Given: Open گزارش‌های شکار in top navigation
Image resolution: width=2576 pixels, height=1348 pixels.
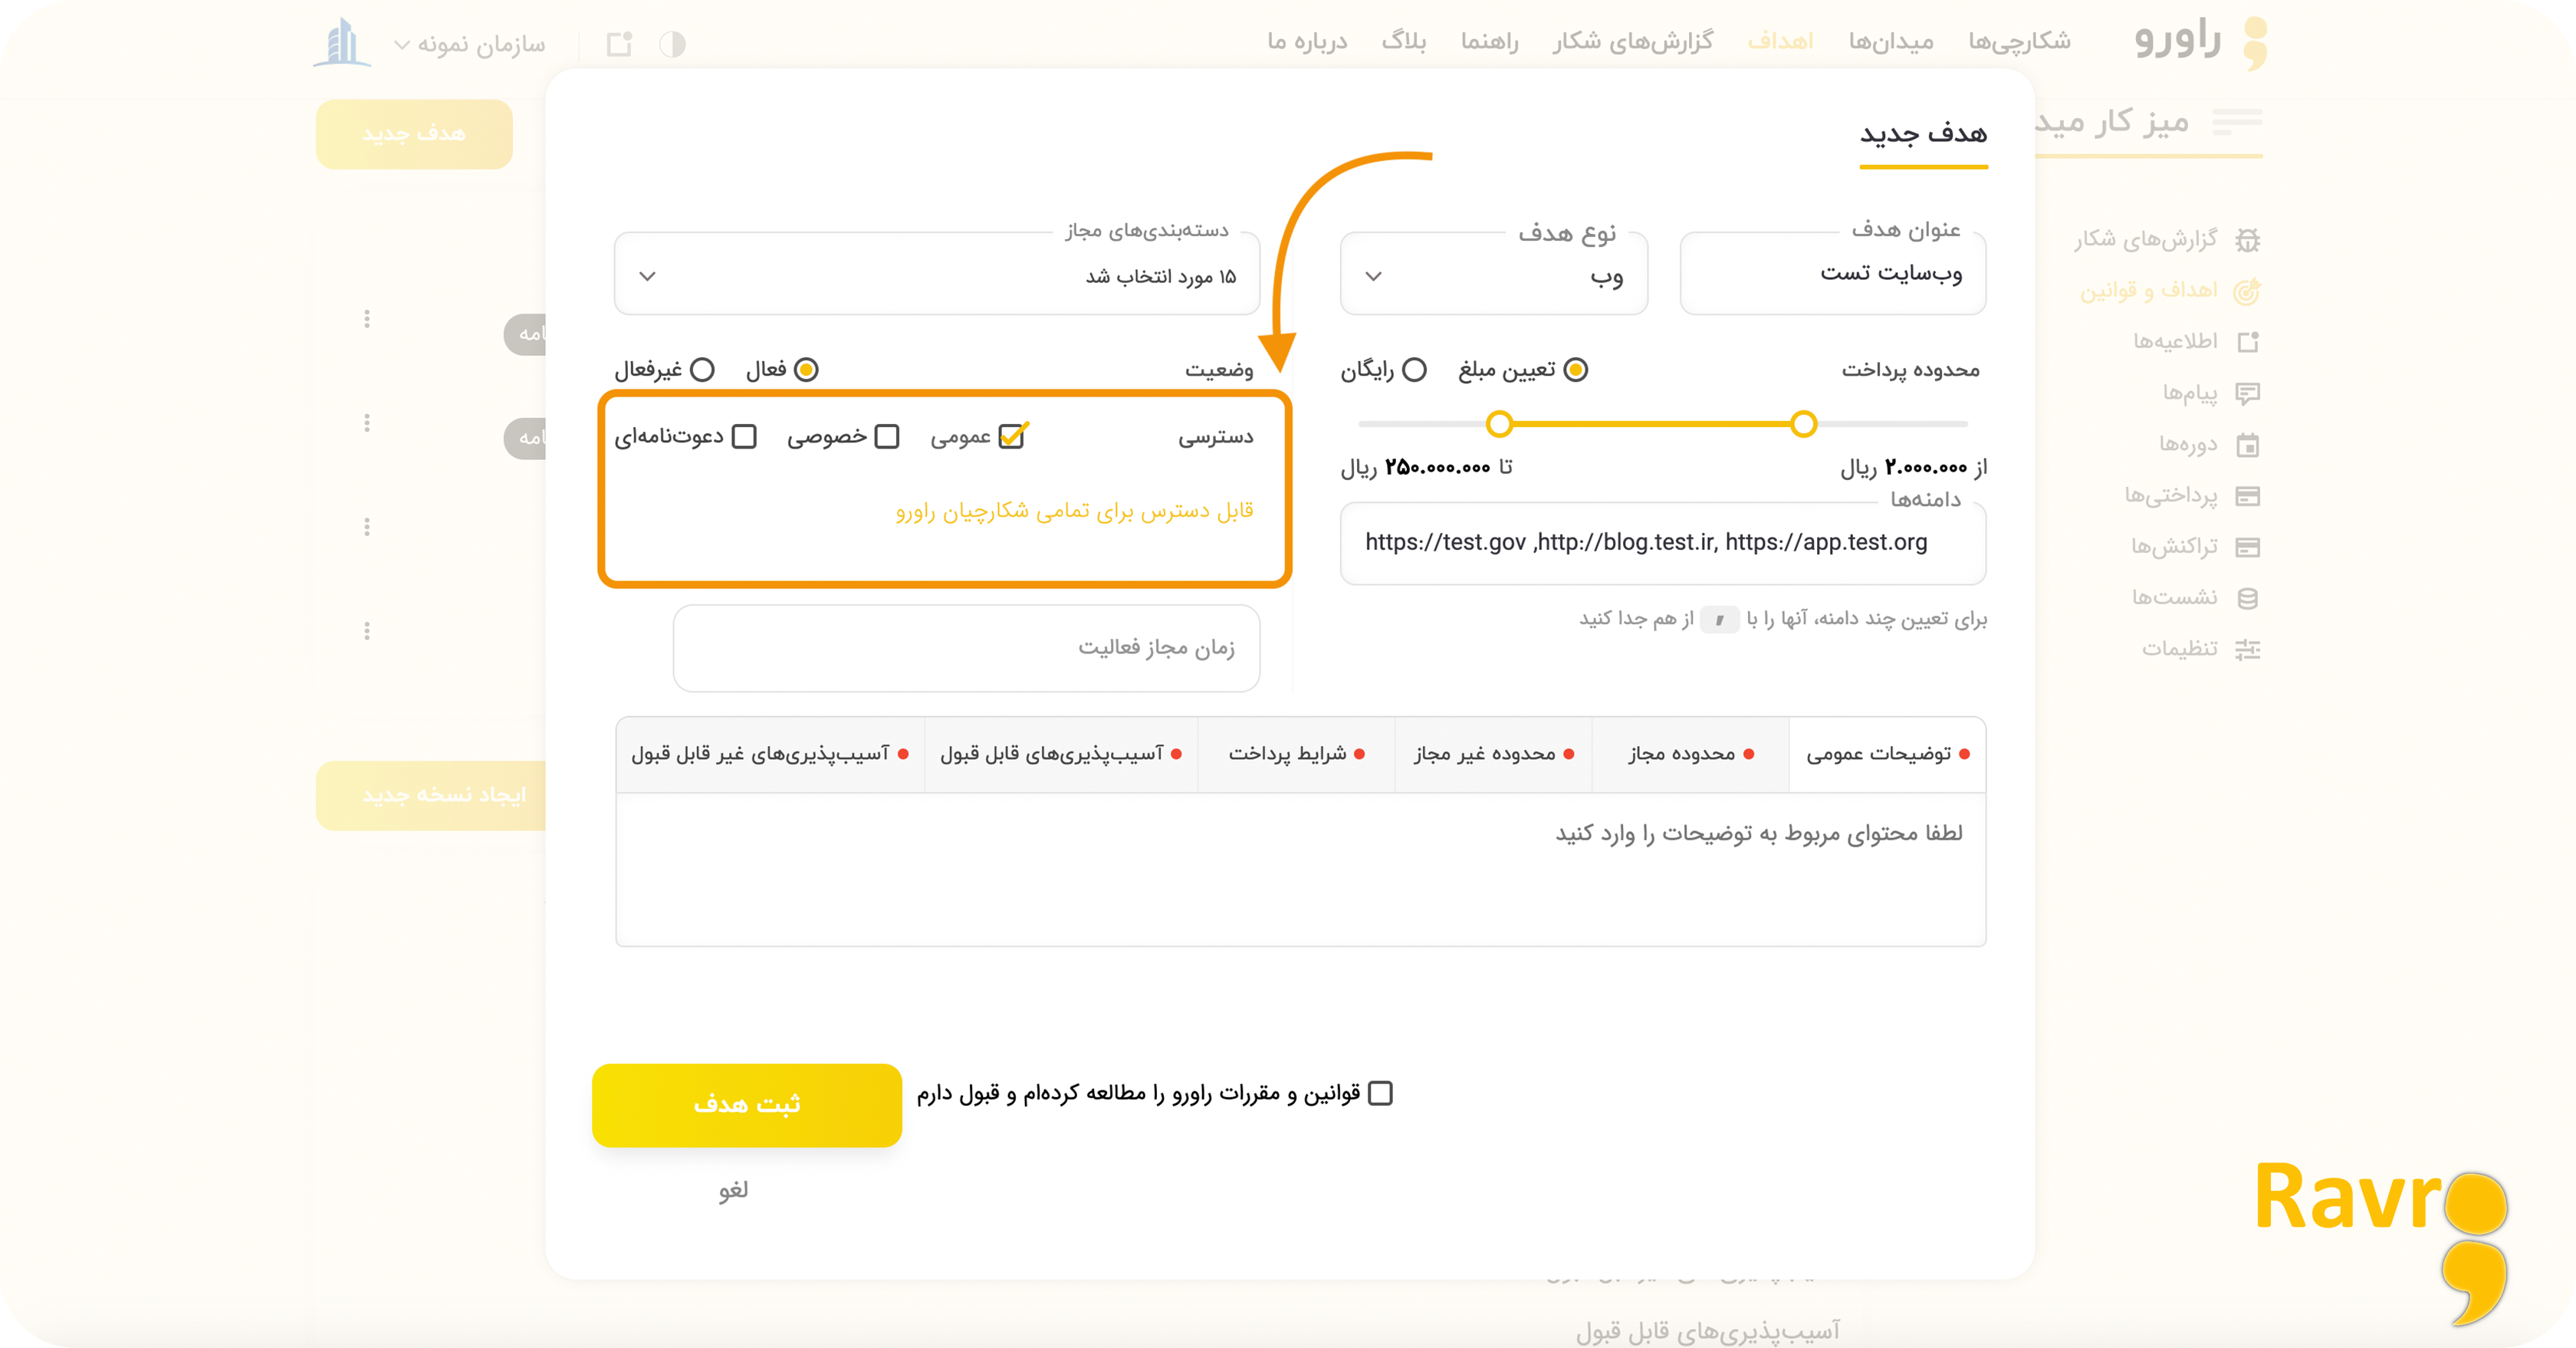Looking at the screenshot, I should click(1633, 42).
